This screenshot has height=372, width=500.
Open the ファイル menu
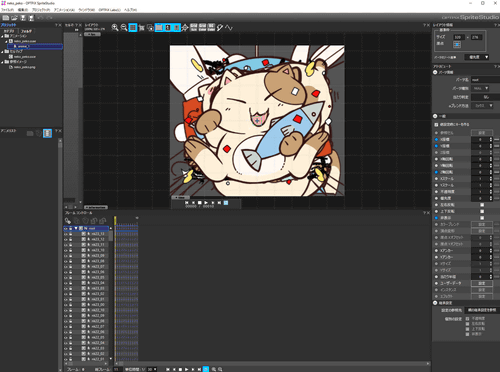(8, 10)
